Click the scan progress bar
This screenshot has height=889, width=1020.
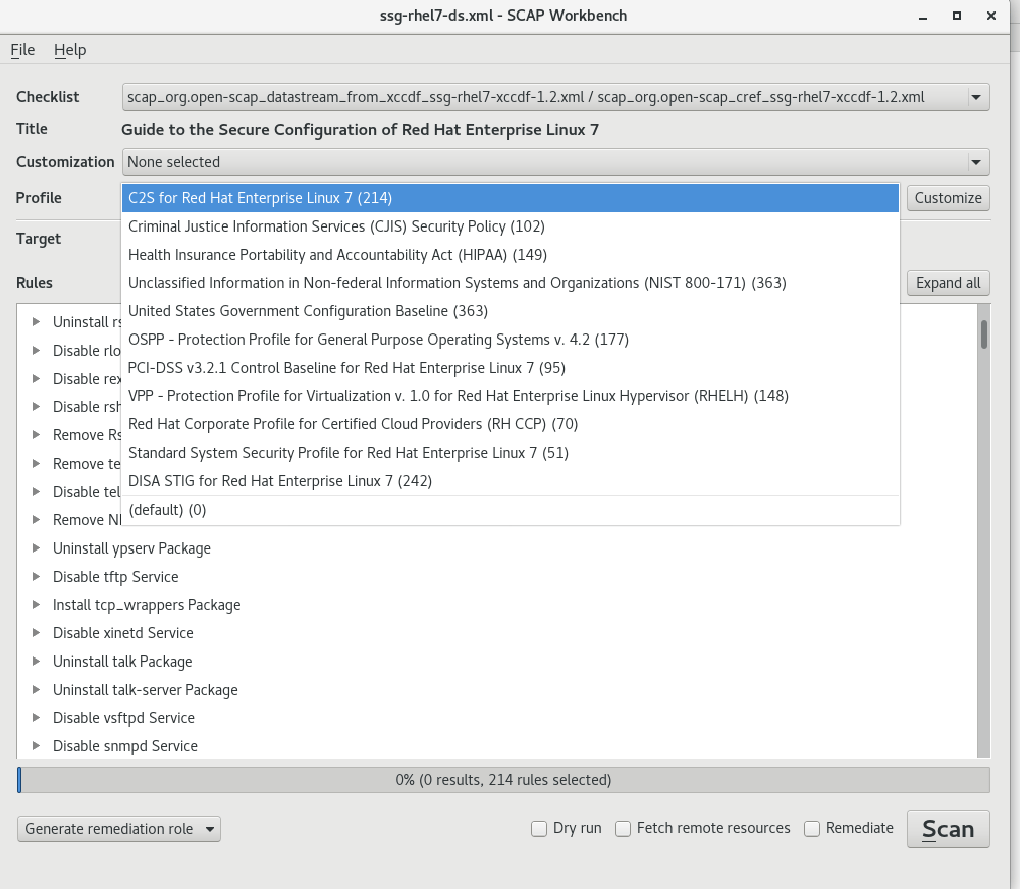point(503,780)
